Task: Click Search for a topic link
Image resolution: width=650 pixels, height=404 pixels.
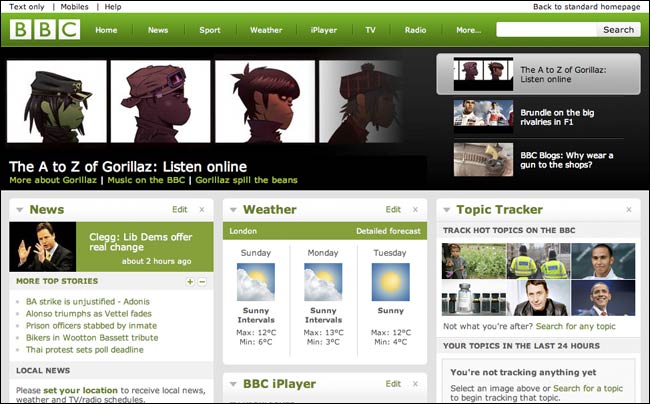Action: pyautogui.click(x=588, y=389)
